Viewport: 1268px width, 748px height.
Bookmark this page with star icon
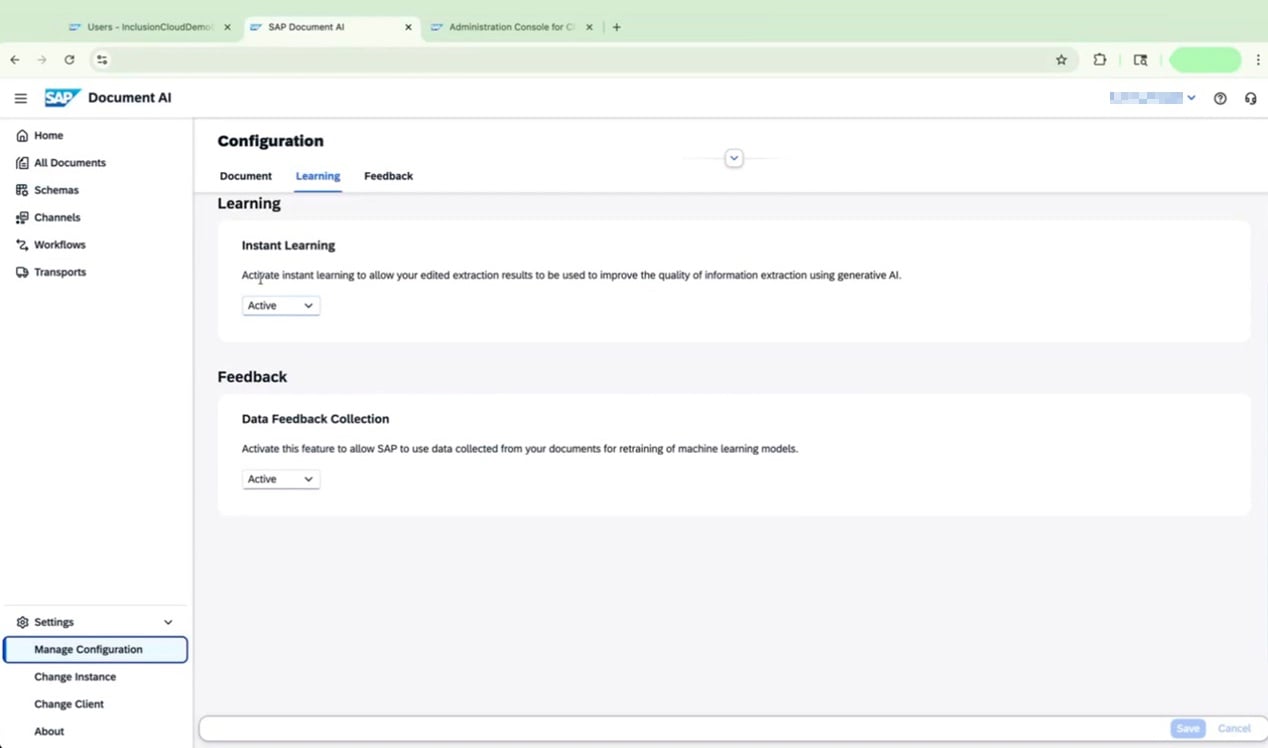[x=1061, y=60]
